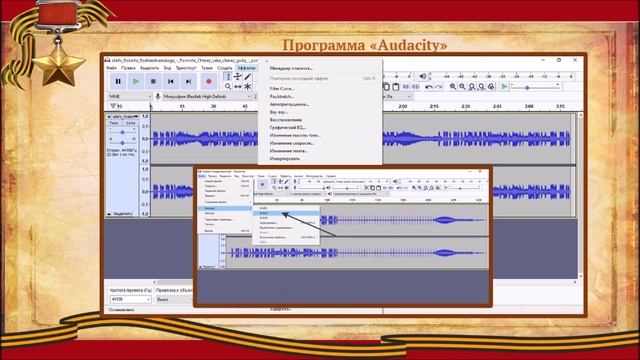The height and width of the screenshot is (360, 640).
Task: Click the Trim audio icon
Action: [x=406, y=87]
